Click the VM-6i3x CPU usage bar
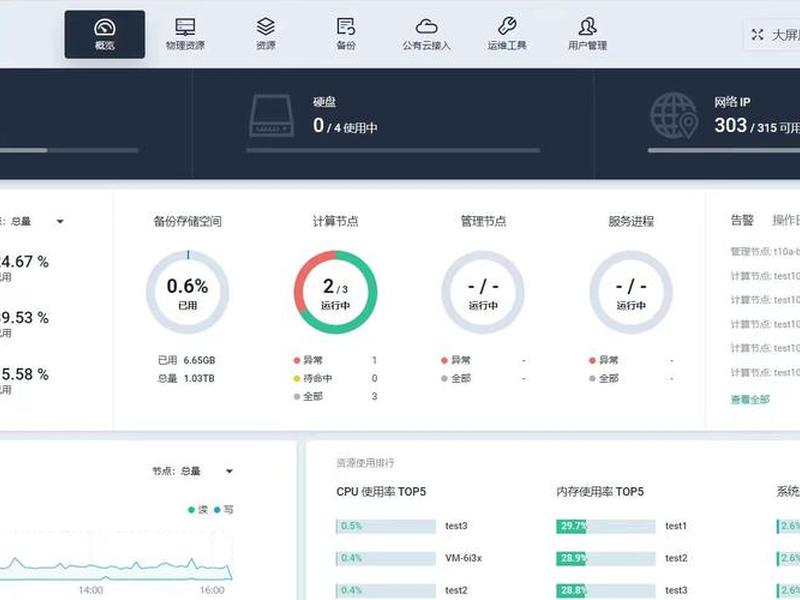Image resolution: width=800 pixels, height=600 pixels. click(386, 558)
